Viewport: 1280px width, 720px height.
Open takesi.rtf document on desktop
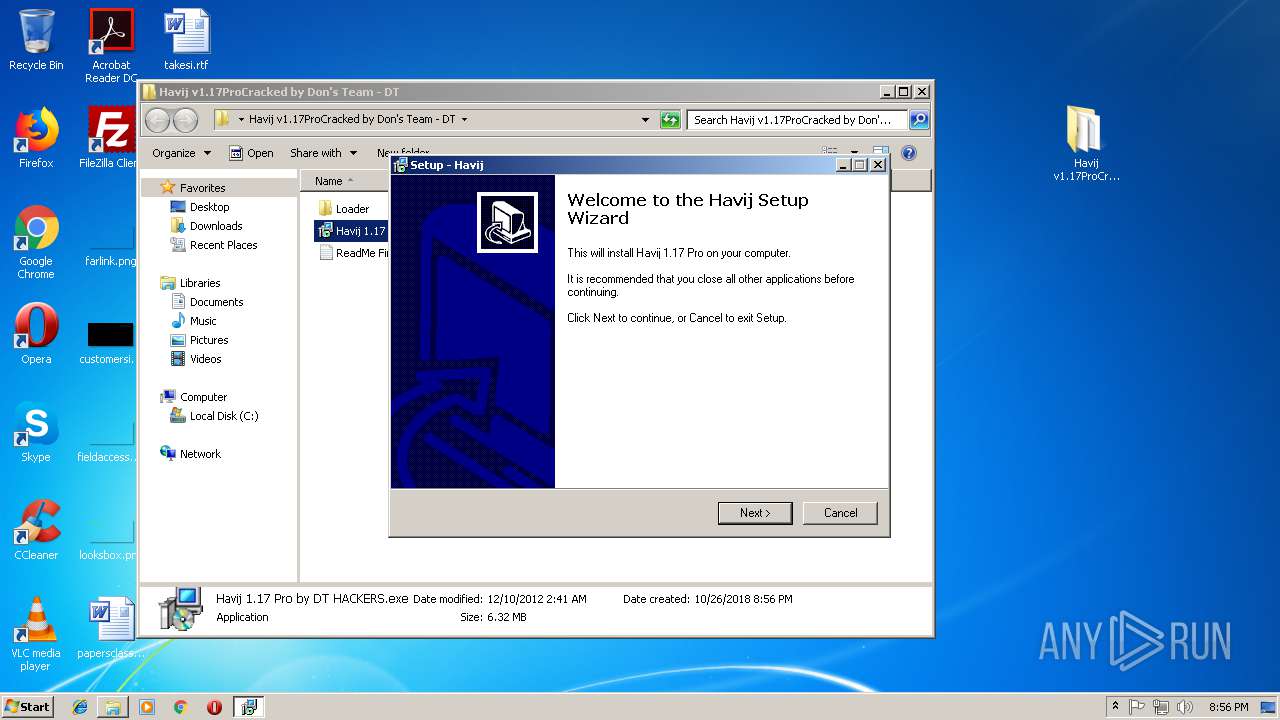tap(186, 40)
